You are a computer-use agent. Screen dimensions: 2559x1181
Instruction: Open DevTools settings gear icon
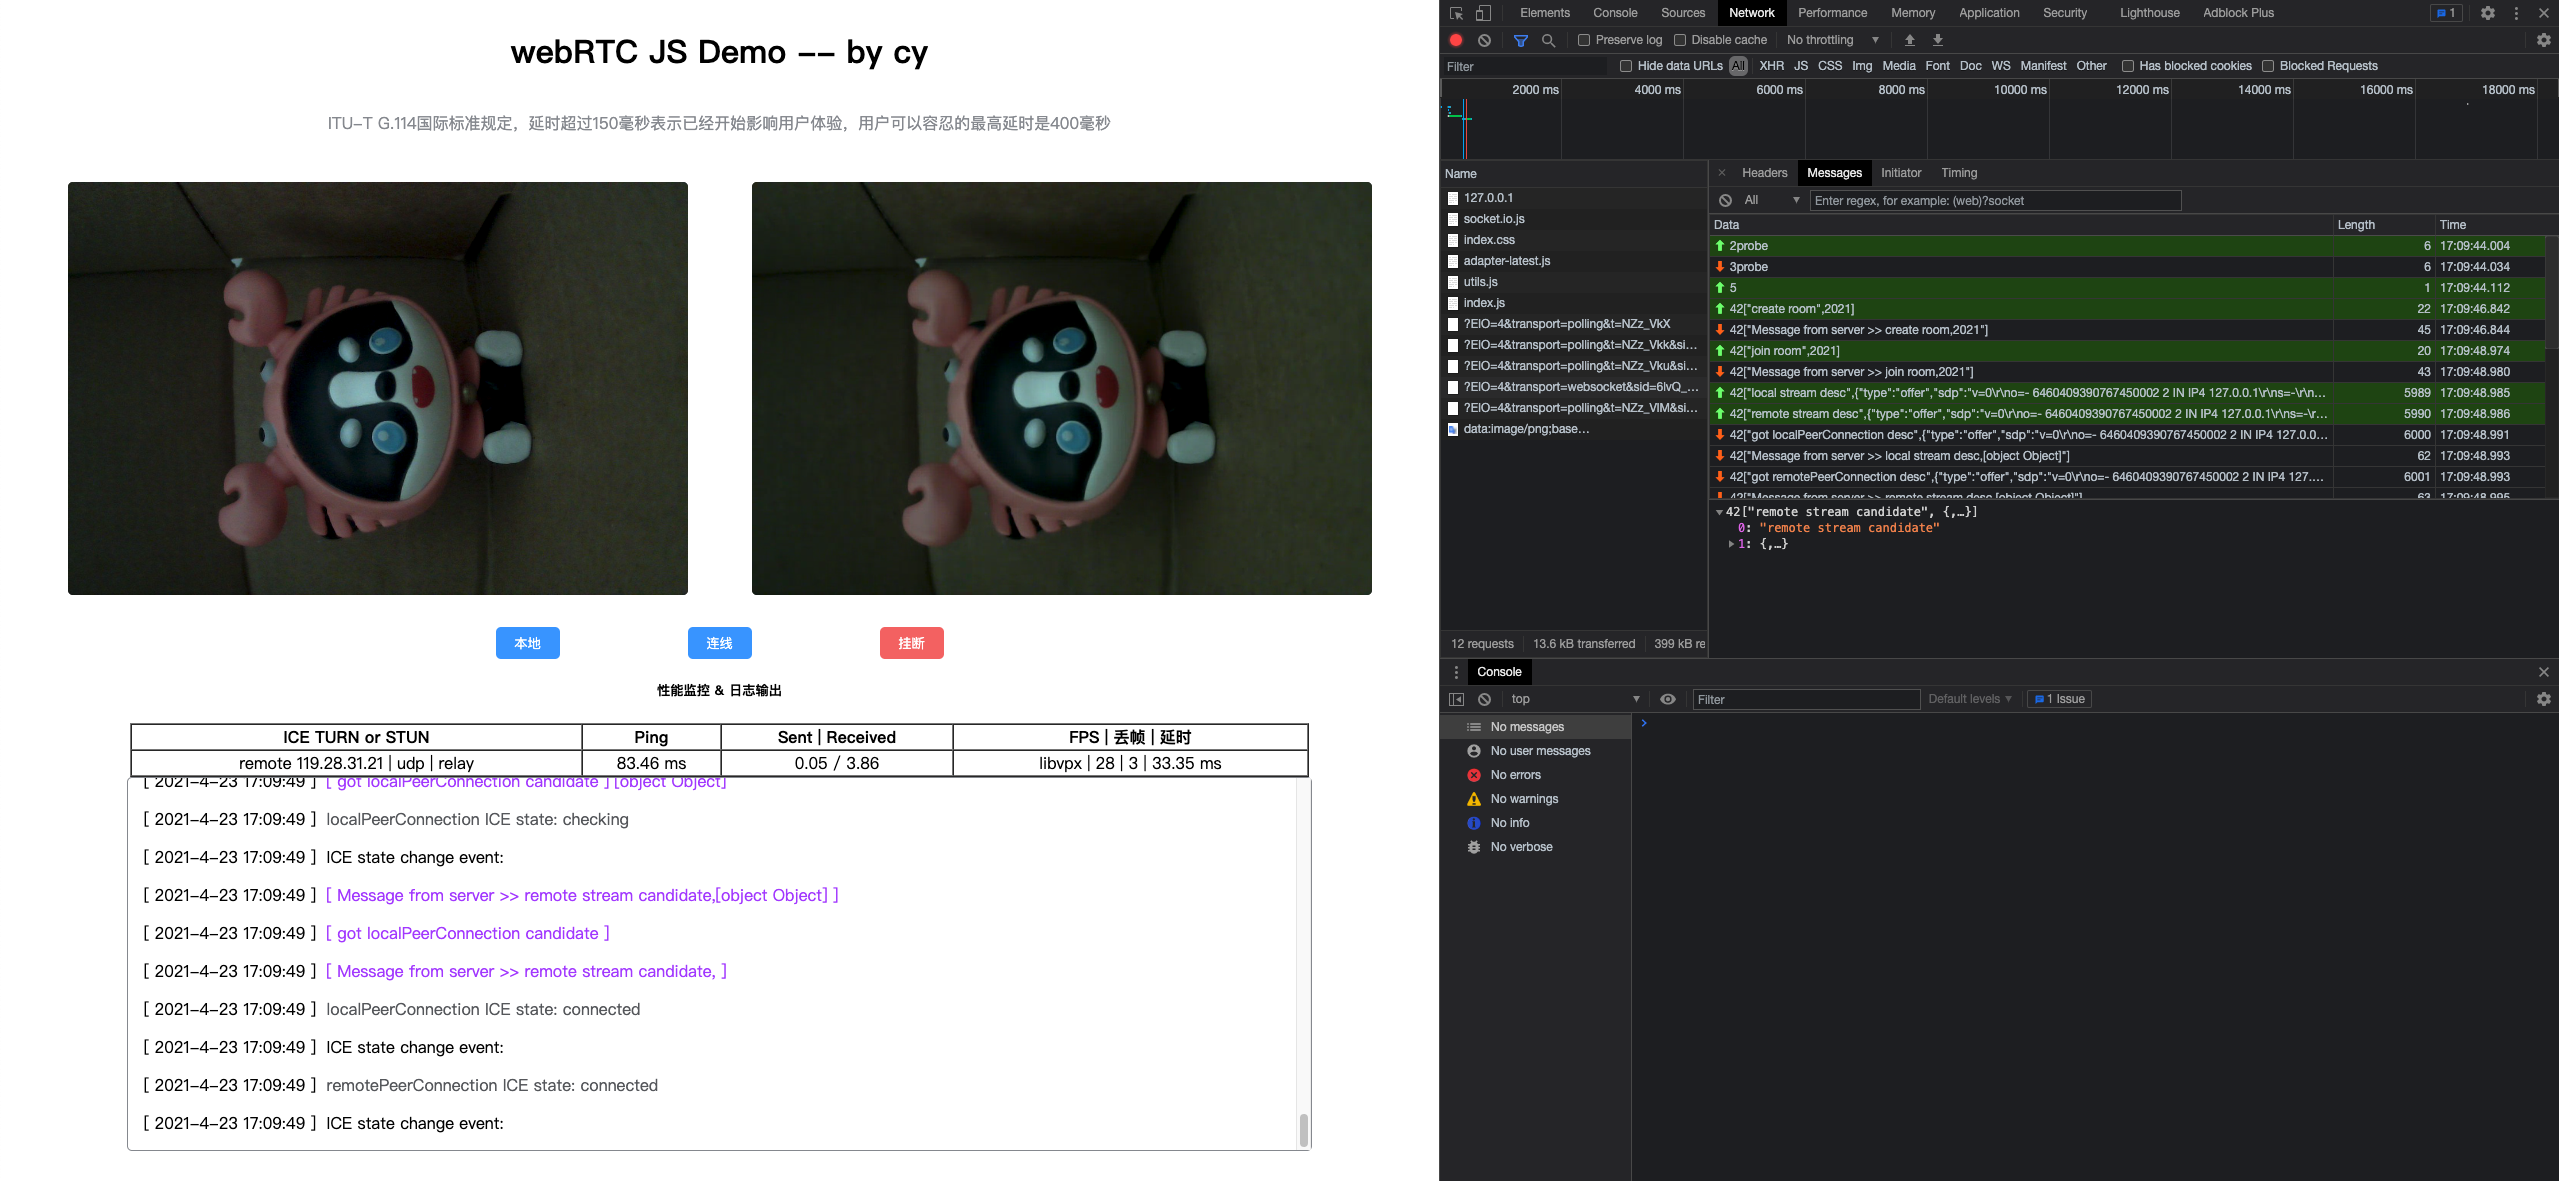click(x=2487, y=13)
